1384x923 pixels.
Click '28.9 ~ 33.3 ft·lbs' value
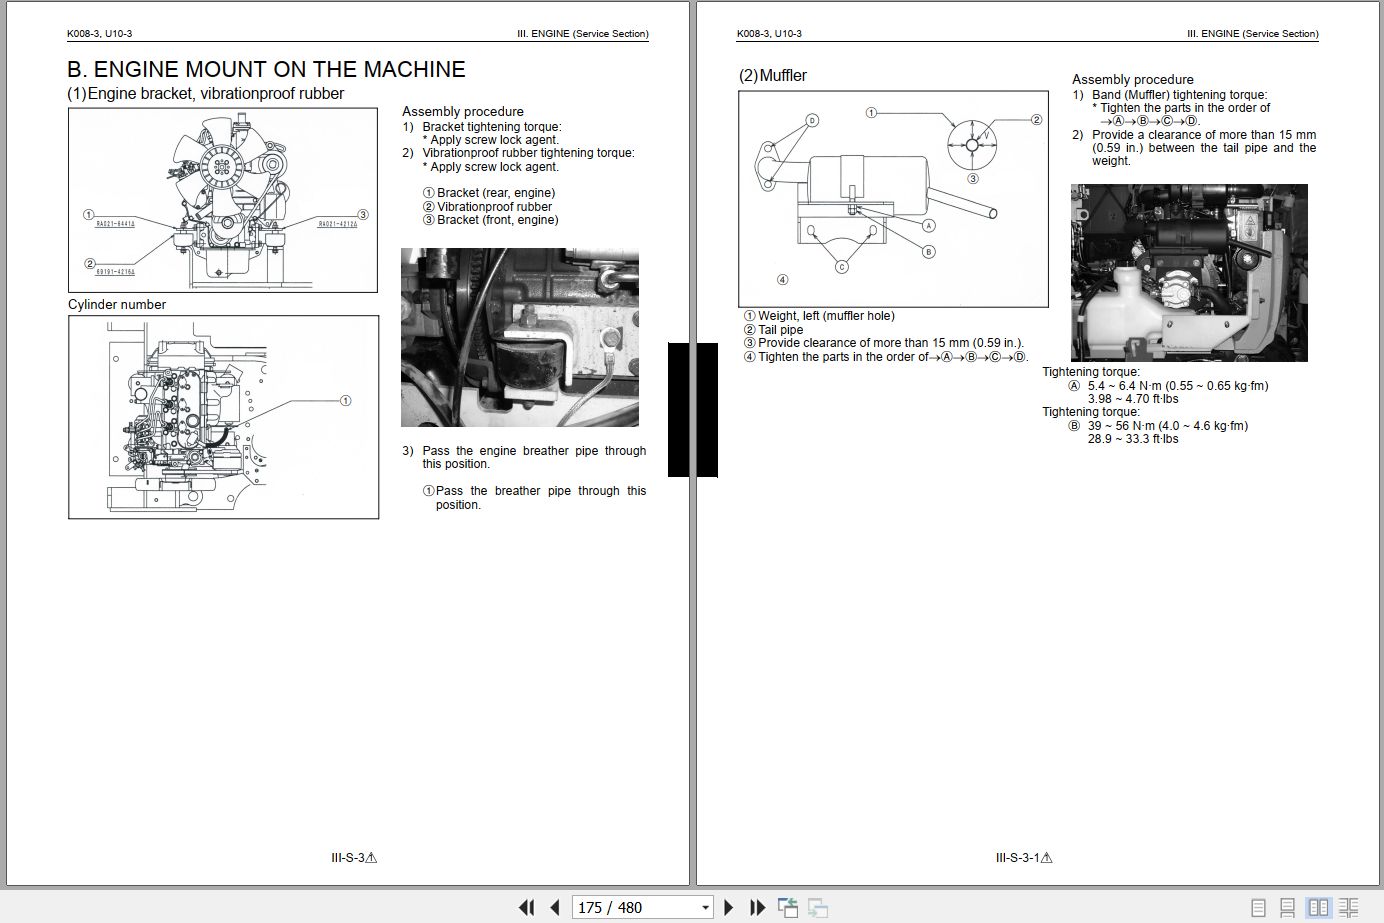click(1133, 439)
